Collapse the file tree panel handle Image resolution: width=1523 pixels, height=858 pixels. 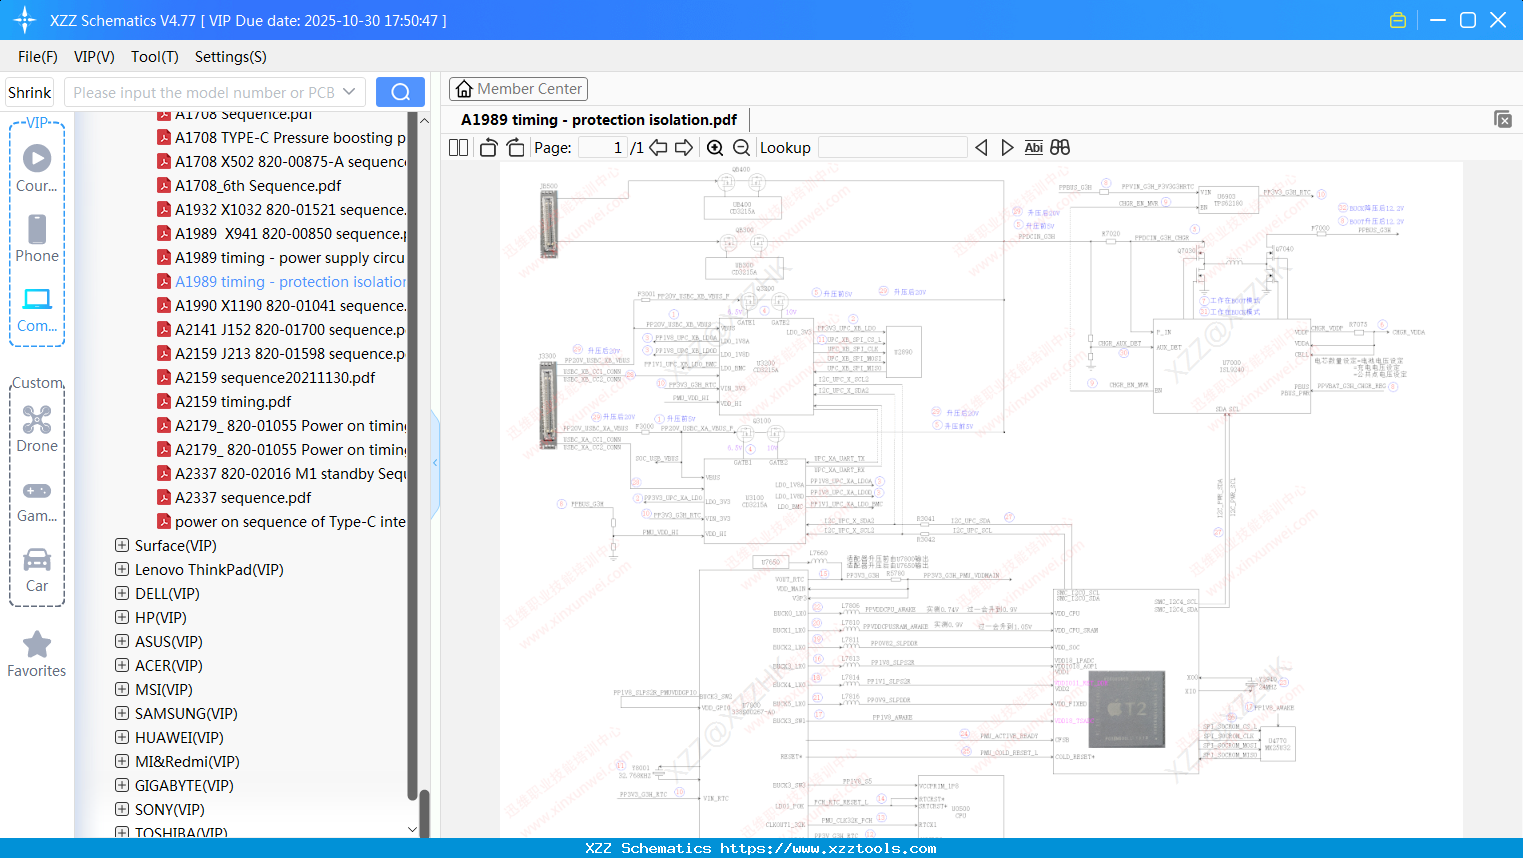coord(435,463)
